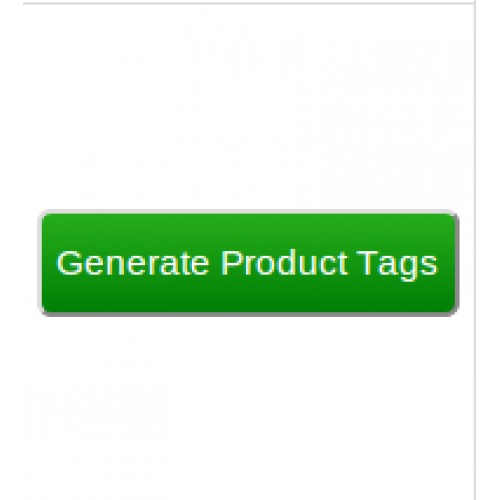This screenshot has height=500, width=500.
Task: Run the product tag generator
Action: [x=248, y=263]
